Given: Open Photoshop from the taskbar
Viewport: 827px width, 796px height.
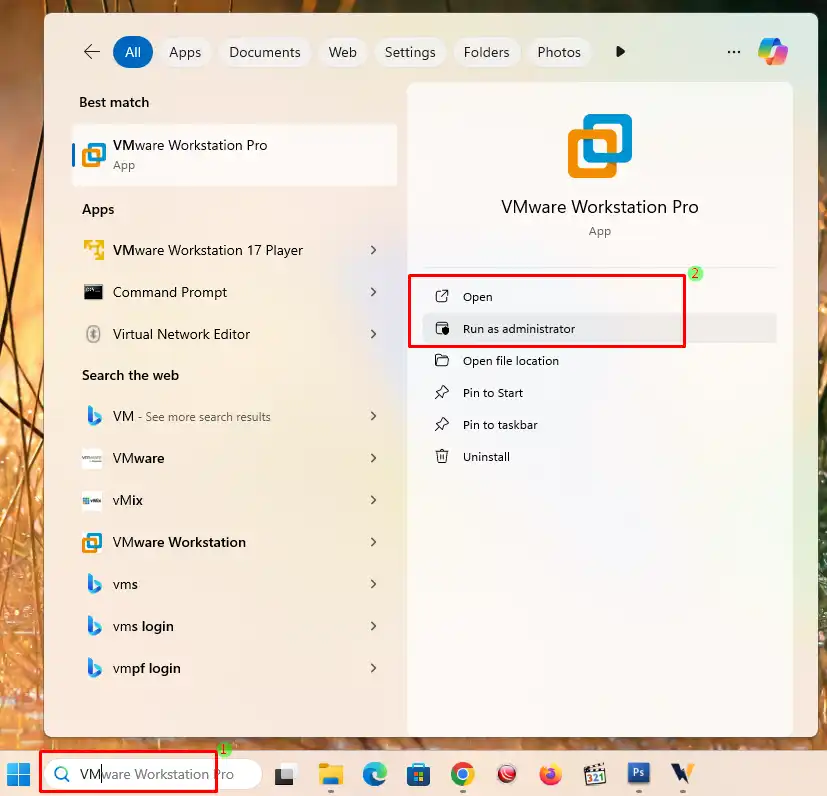Looking at the screenshot, I should pos(638,774).
